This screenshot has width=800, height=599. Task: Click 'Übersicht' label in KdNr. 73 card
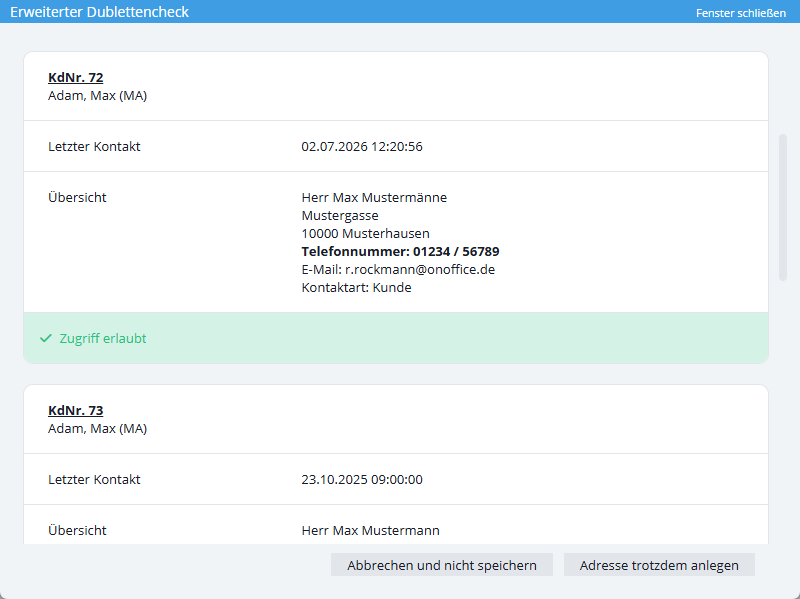coord(77,531)
